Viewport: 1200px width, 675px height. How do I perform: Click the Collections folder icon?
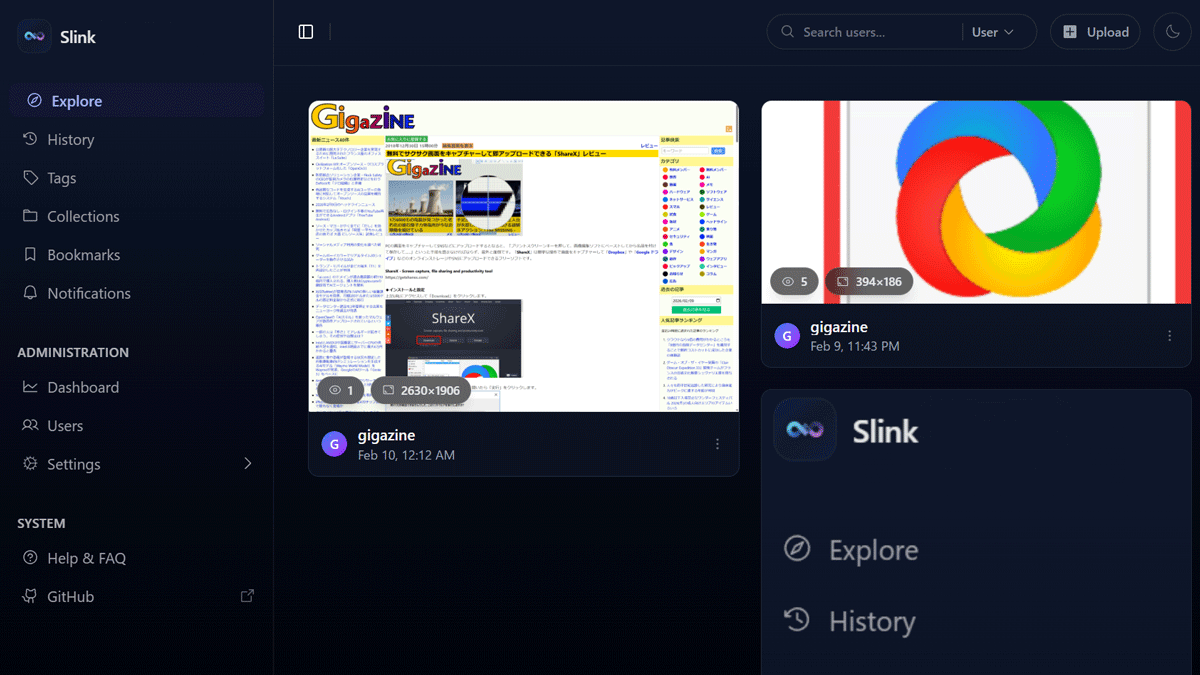click(30, 216)
